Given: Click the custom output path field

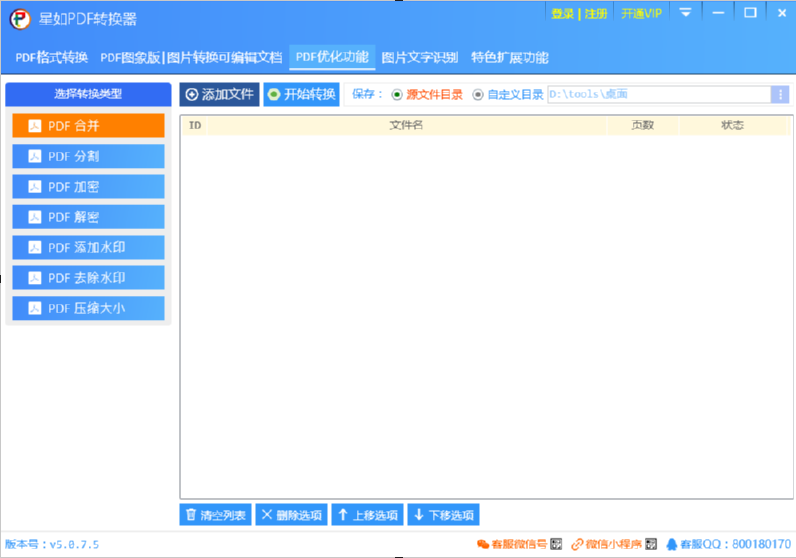Looking at the screenshot, I should (657, 95).
